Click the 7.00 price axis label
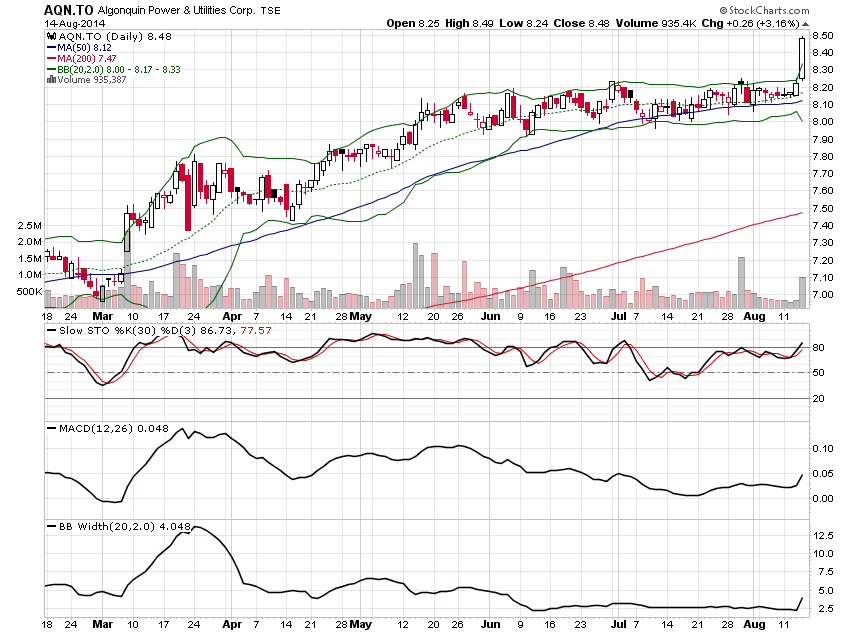Viewport: 850px width, 633px height. pos(823,295)
